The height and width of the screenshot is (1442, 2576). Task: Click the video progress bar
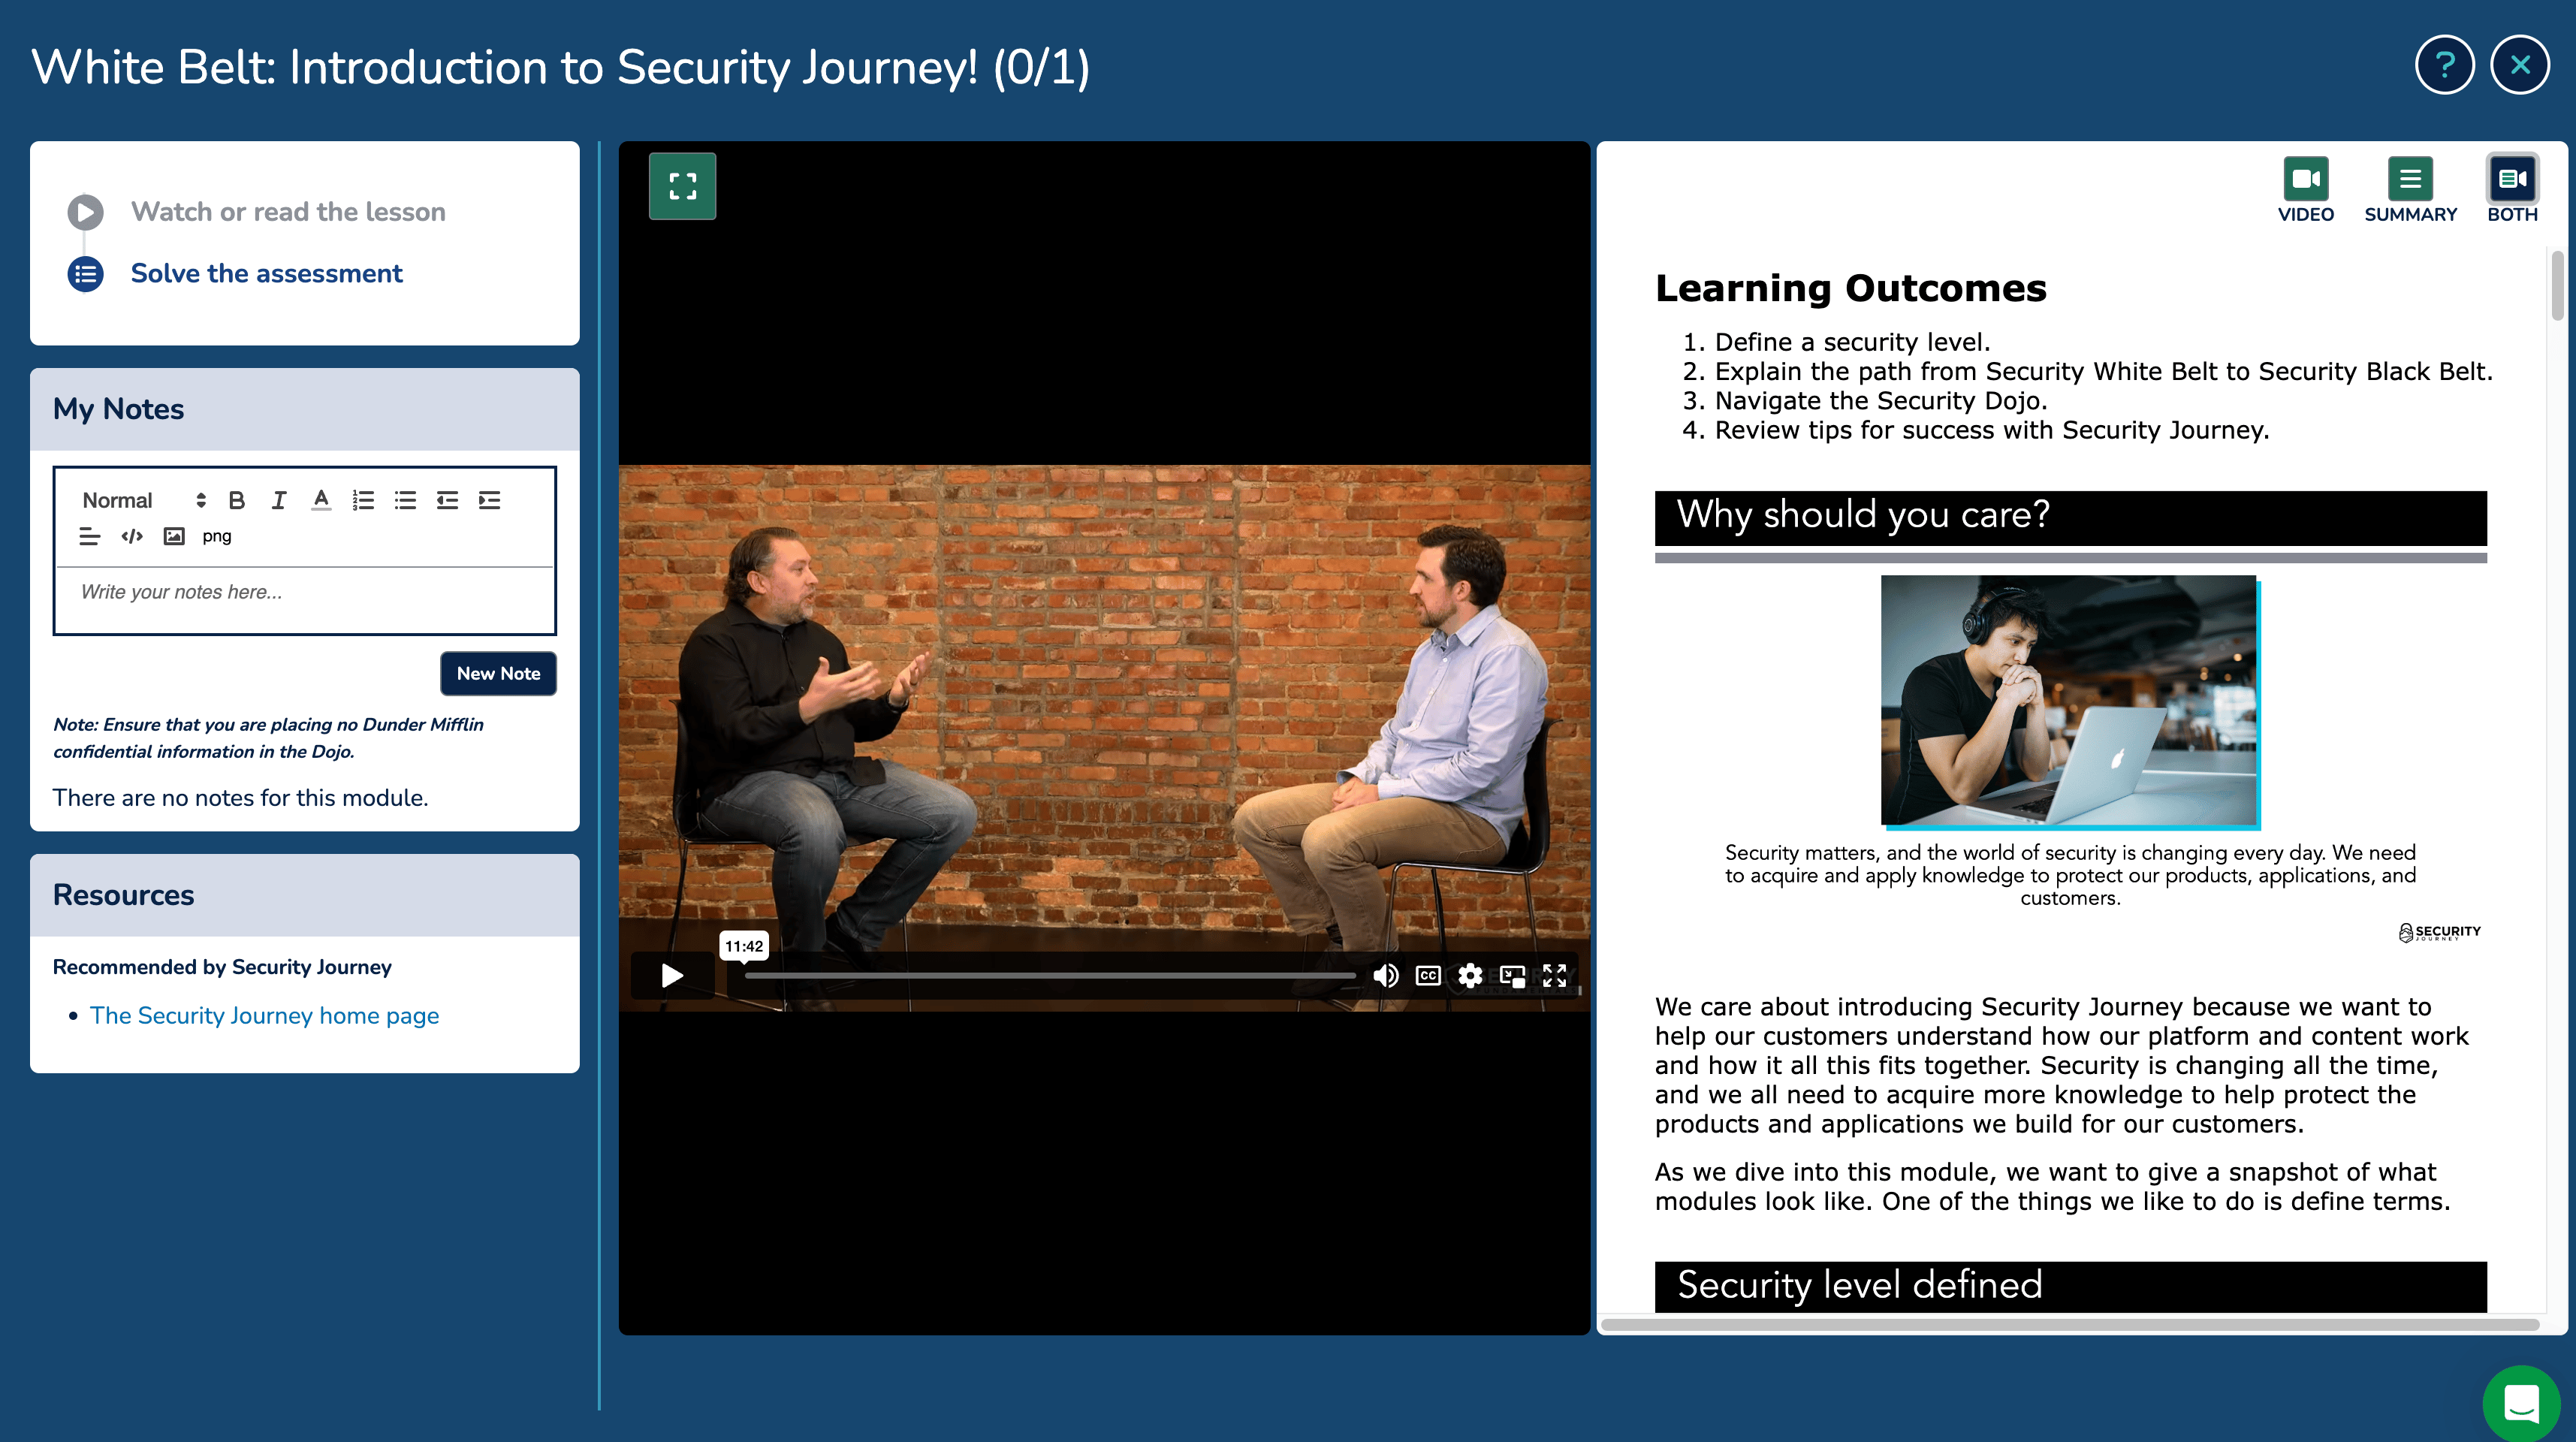pyautogui.click(x=1050, y=975)
